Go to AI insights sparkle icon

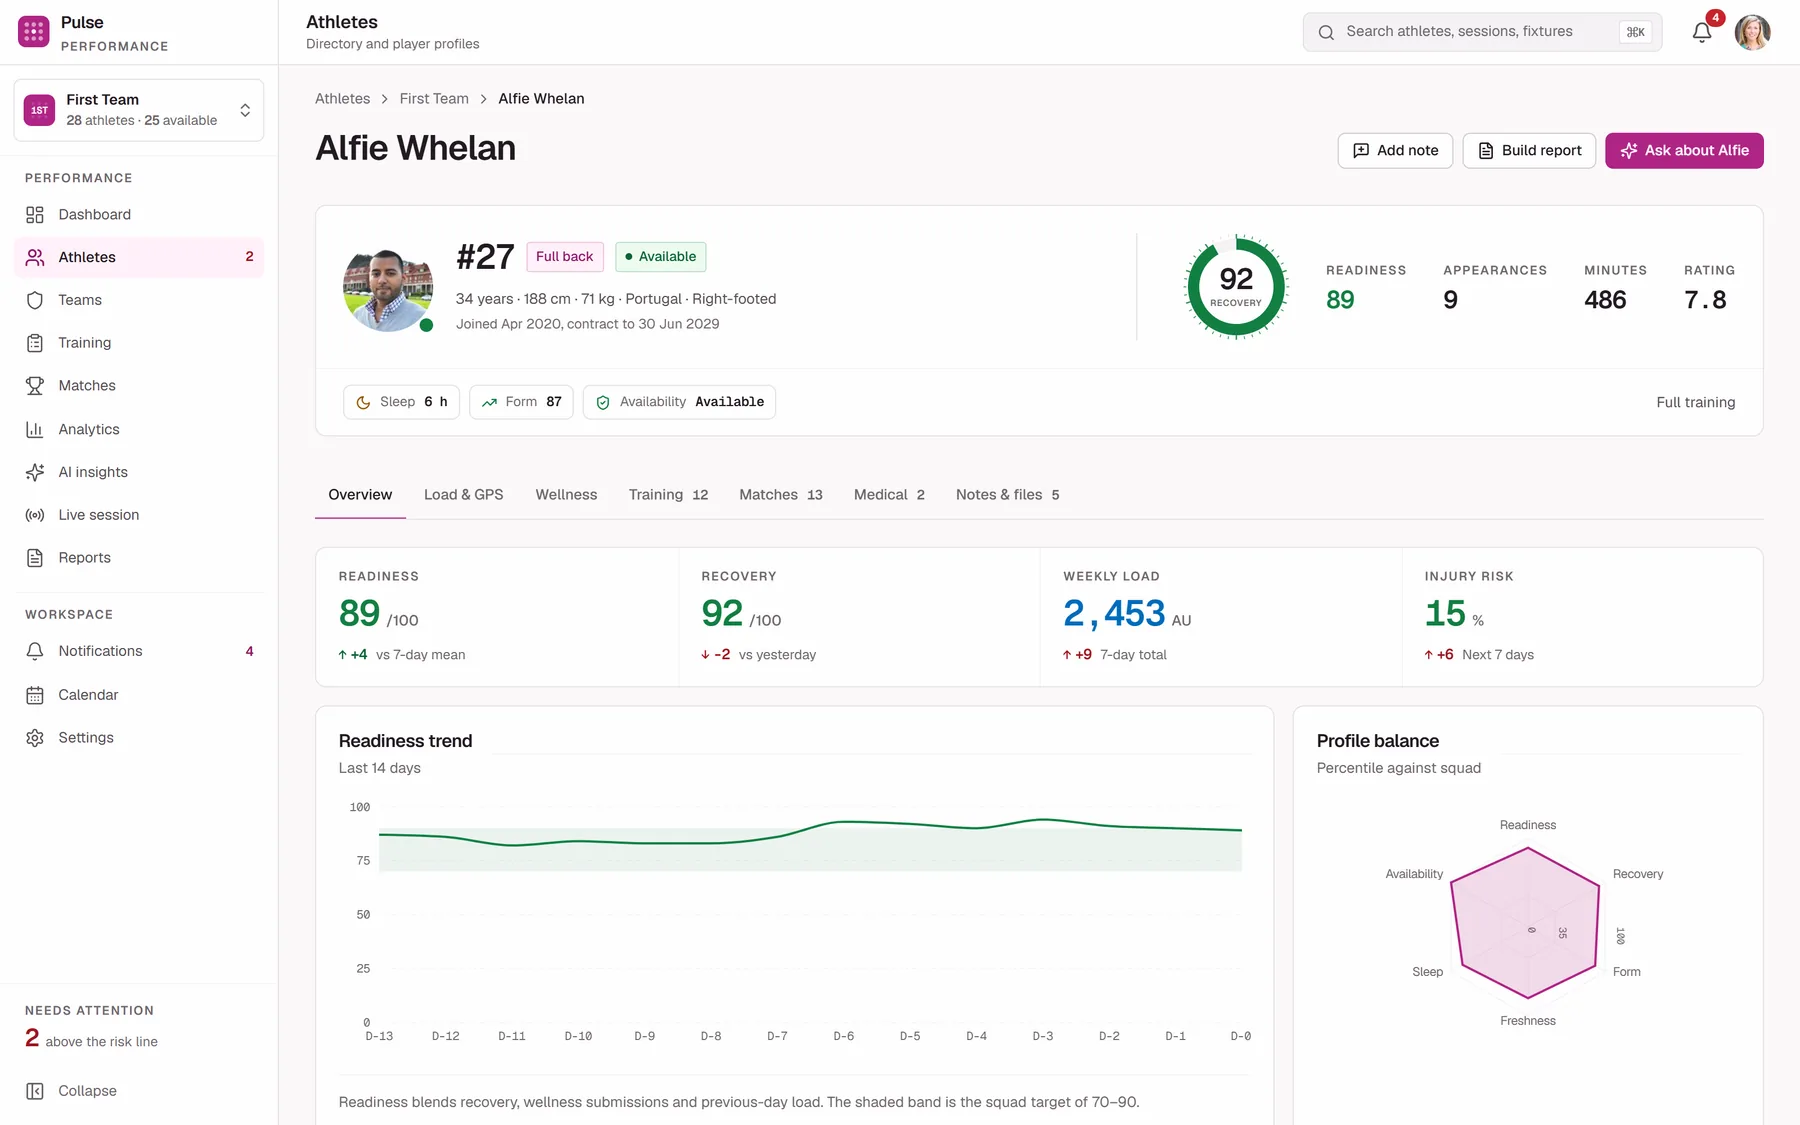[35, 472]
